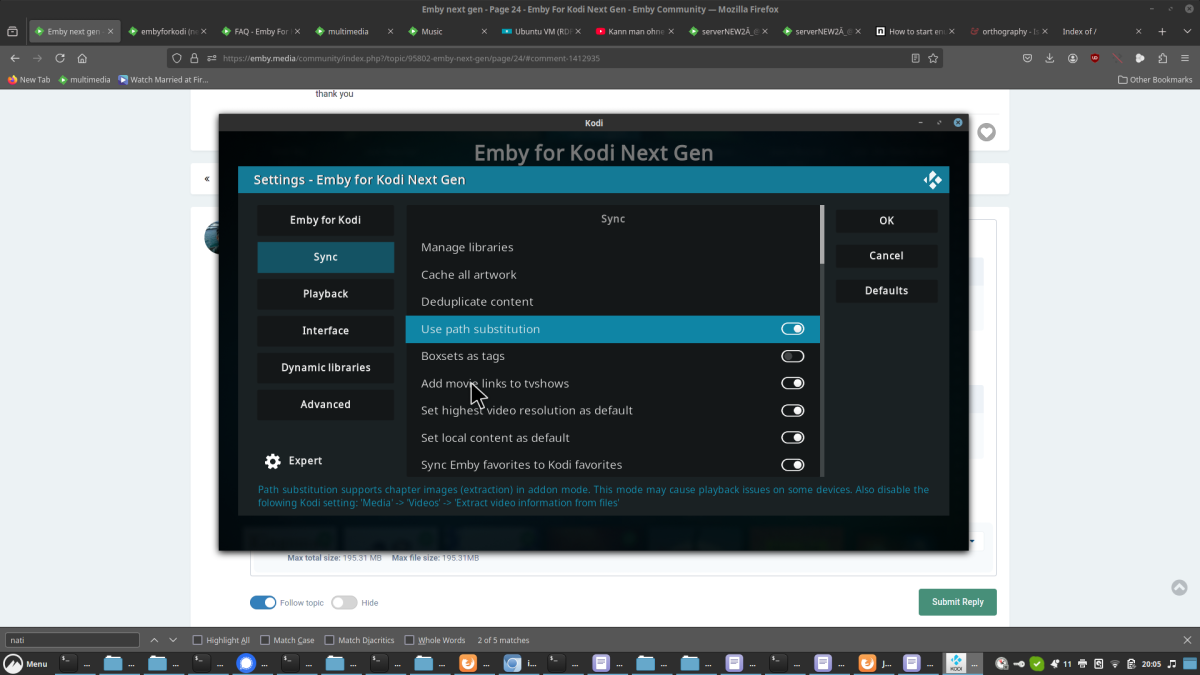Screen dimensions: 1200x675
Task: Open multimedia bookmark in bookmarks bar
Action: pos(84,79)
